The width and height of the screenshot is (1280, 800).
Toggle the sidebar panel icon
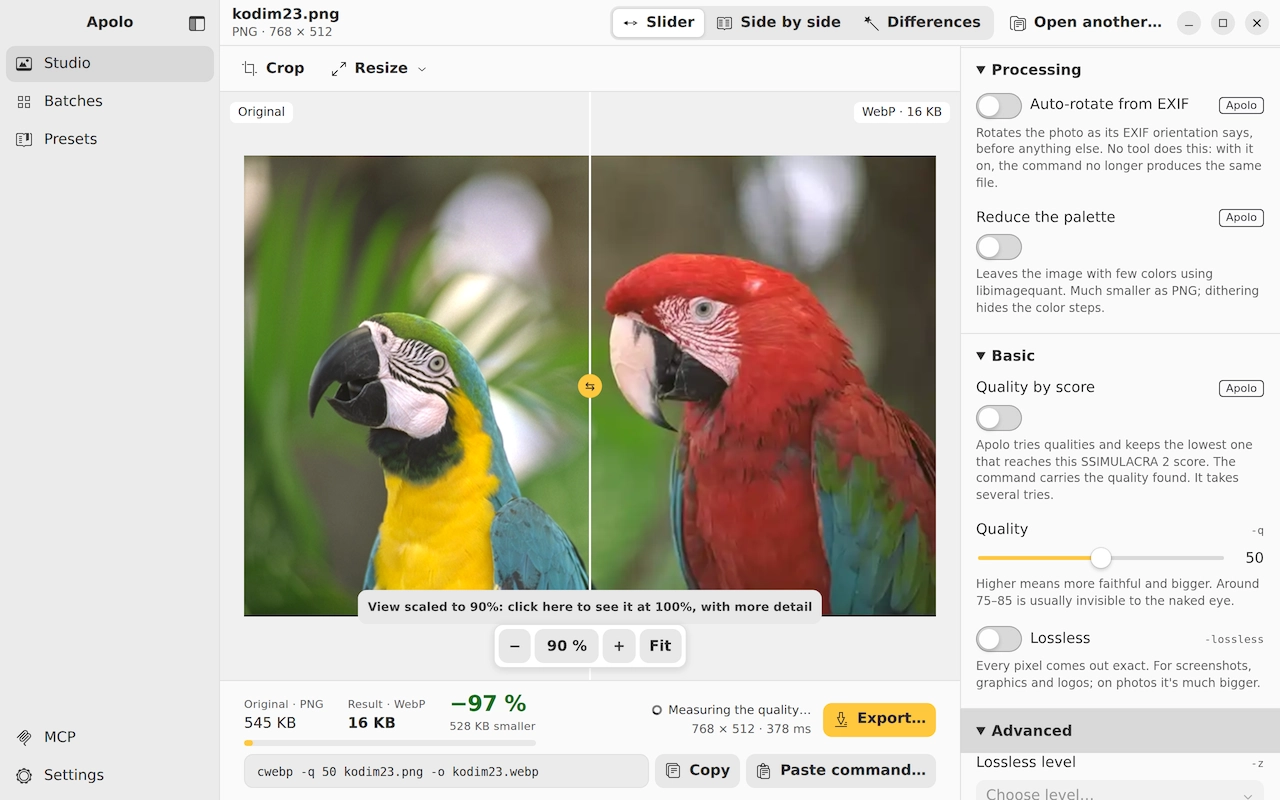197,23
